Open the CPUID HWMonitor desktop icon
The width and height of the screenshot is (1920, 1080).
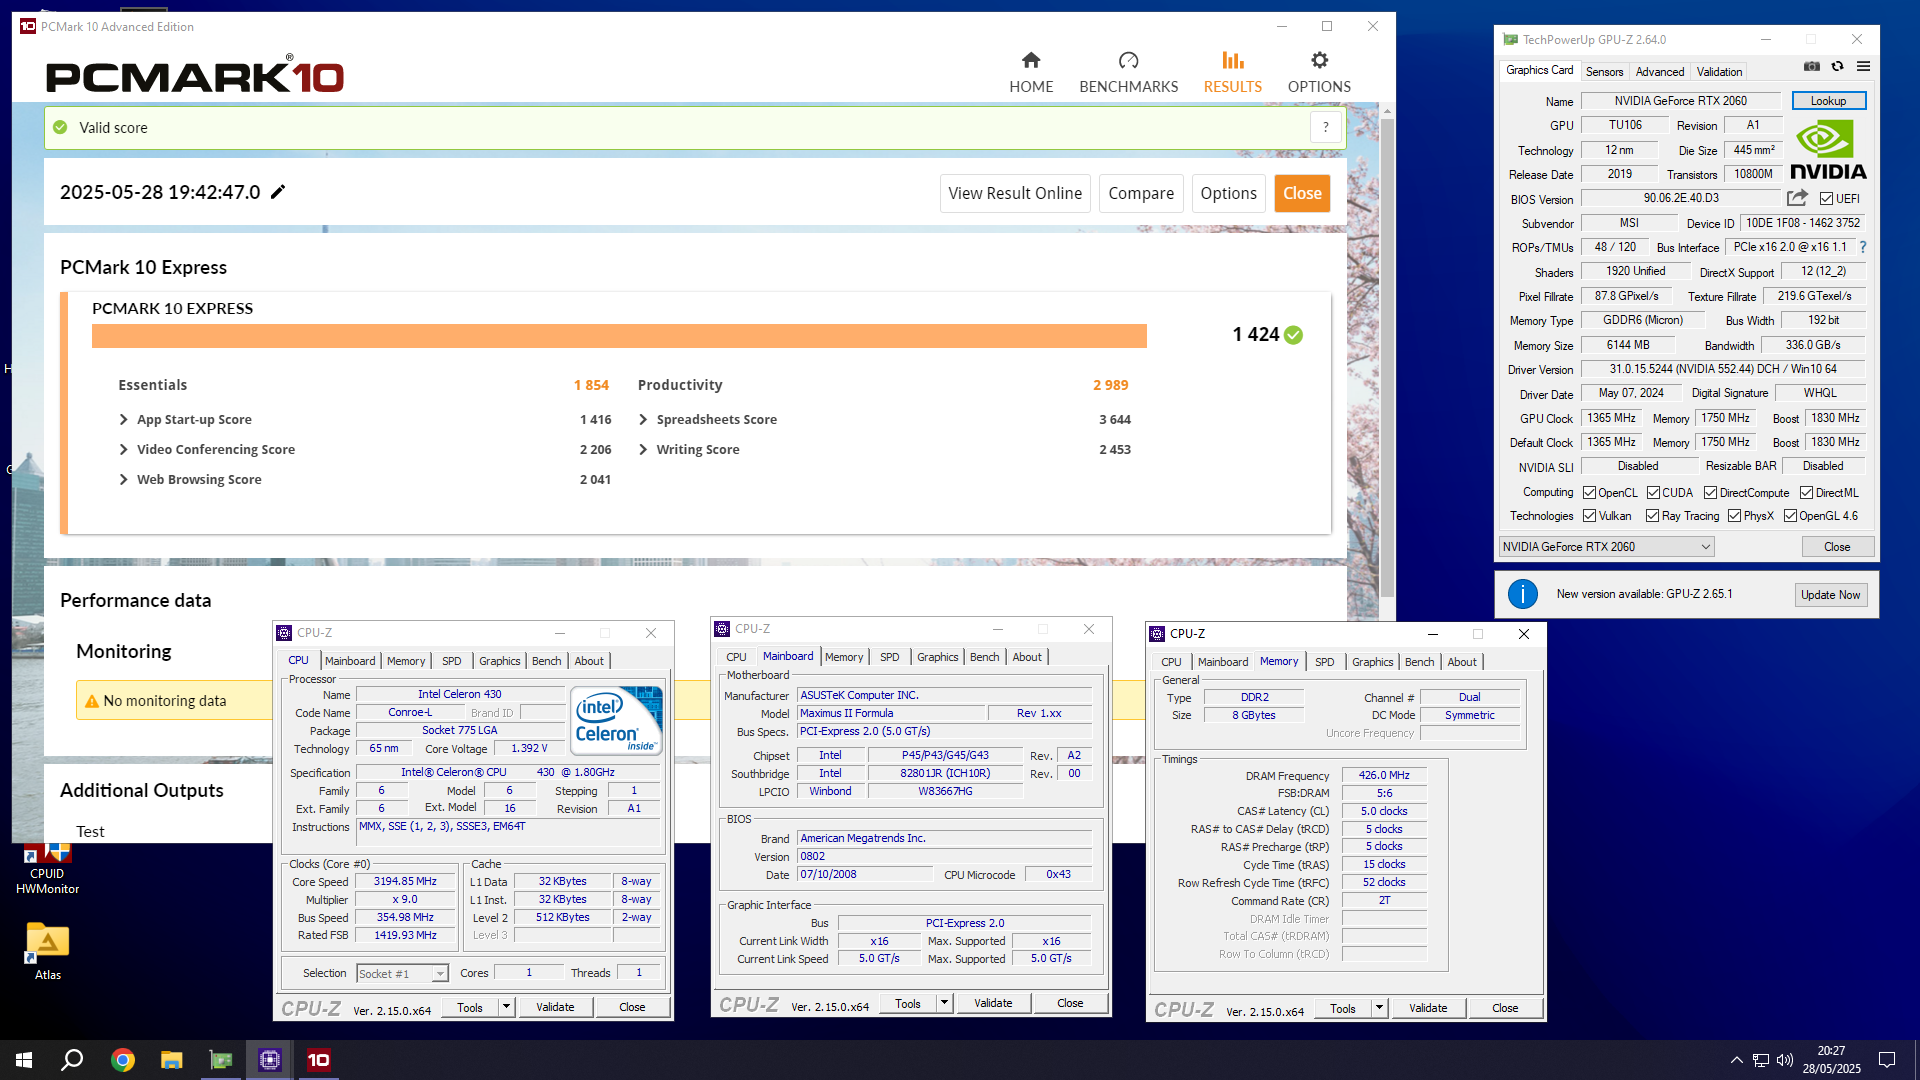click(47, 868)
